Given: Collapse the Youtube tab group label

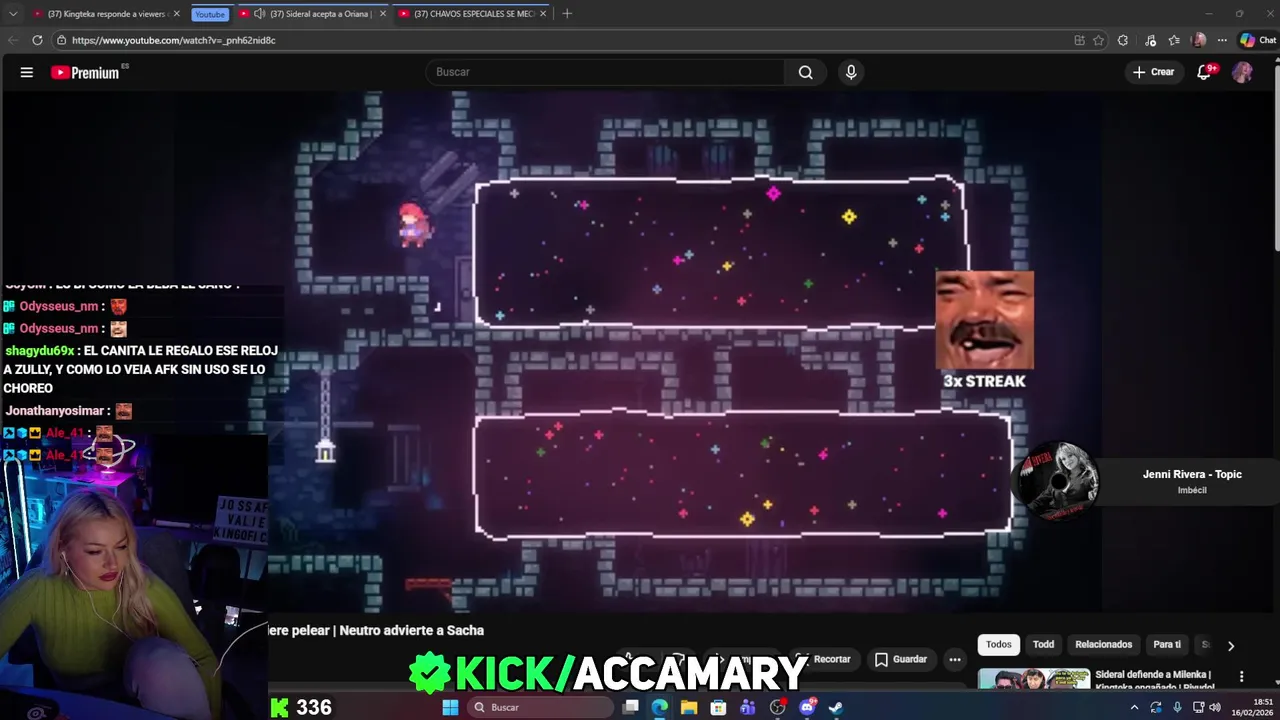Looking at the screenshot, I should tap(210, 14).
